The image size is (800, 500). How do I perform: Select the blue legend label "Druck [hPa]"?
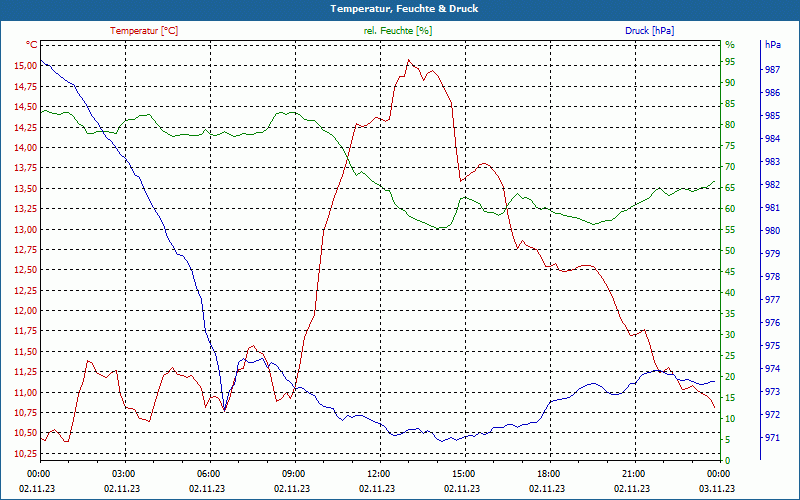click(x=649, y=31)
